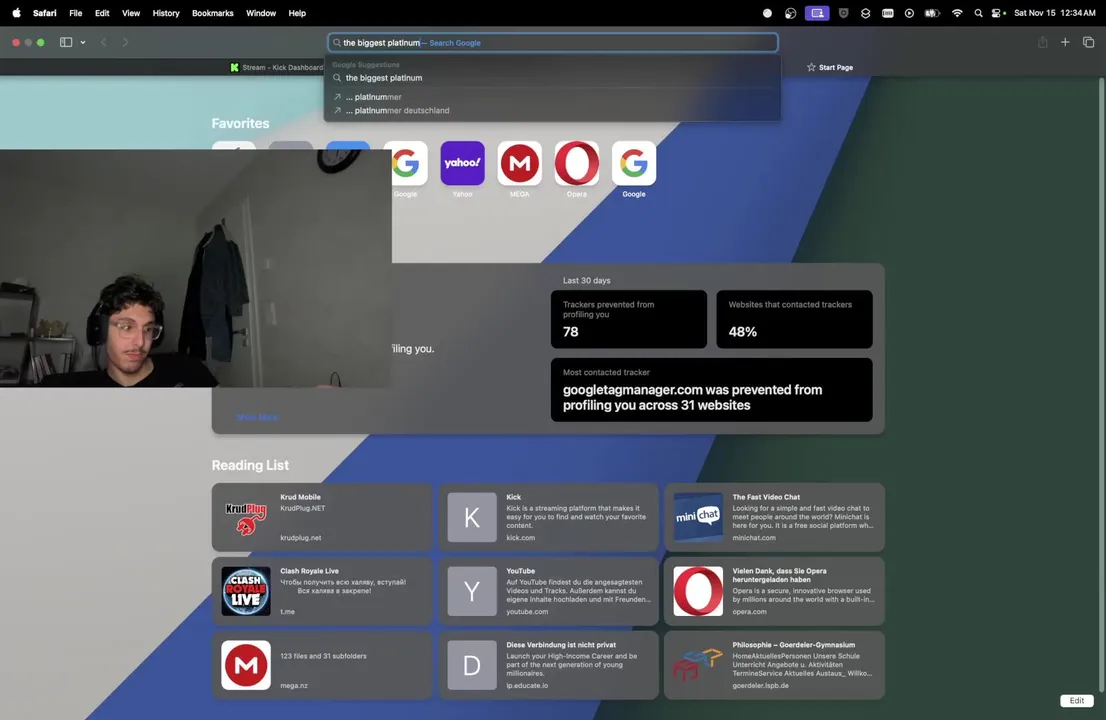Open Trackers prevented from profiling card
The width and height of the screenshot is (1106, 720).
point(628,319)
